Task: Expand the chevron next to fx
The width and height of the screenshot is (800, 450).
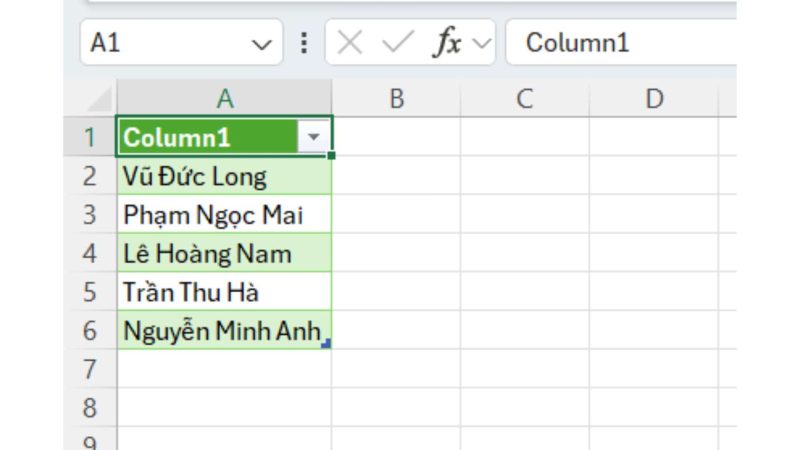Action: point(482,44)
